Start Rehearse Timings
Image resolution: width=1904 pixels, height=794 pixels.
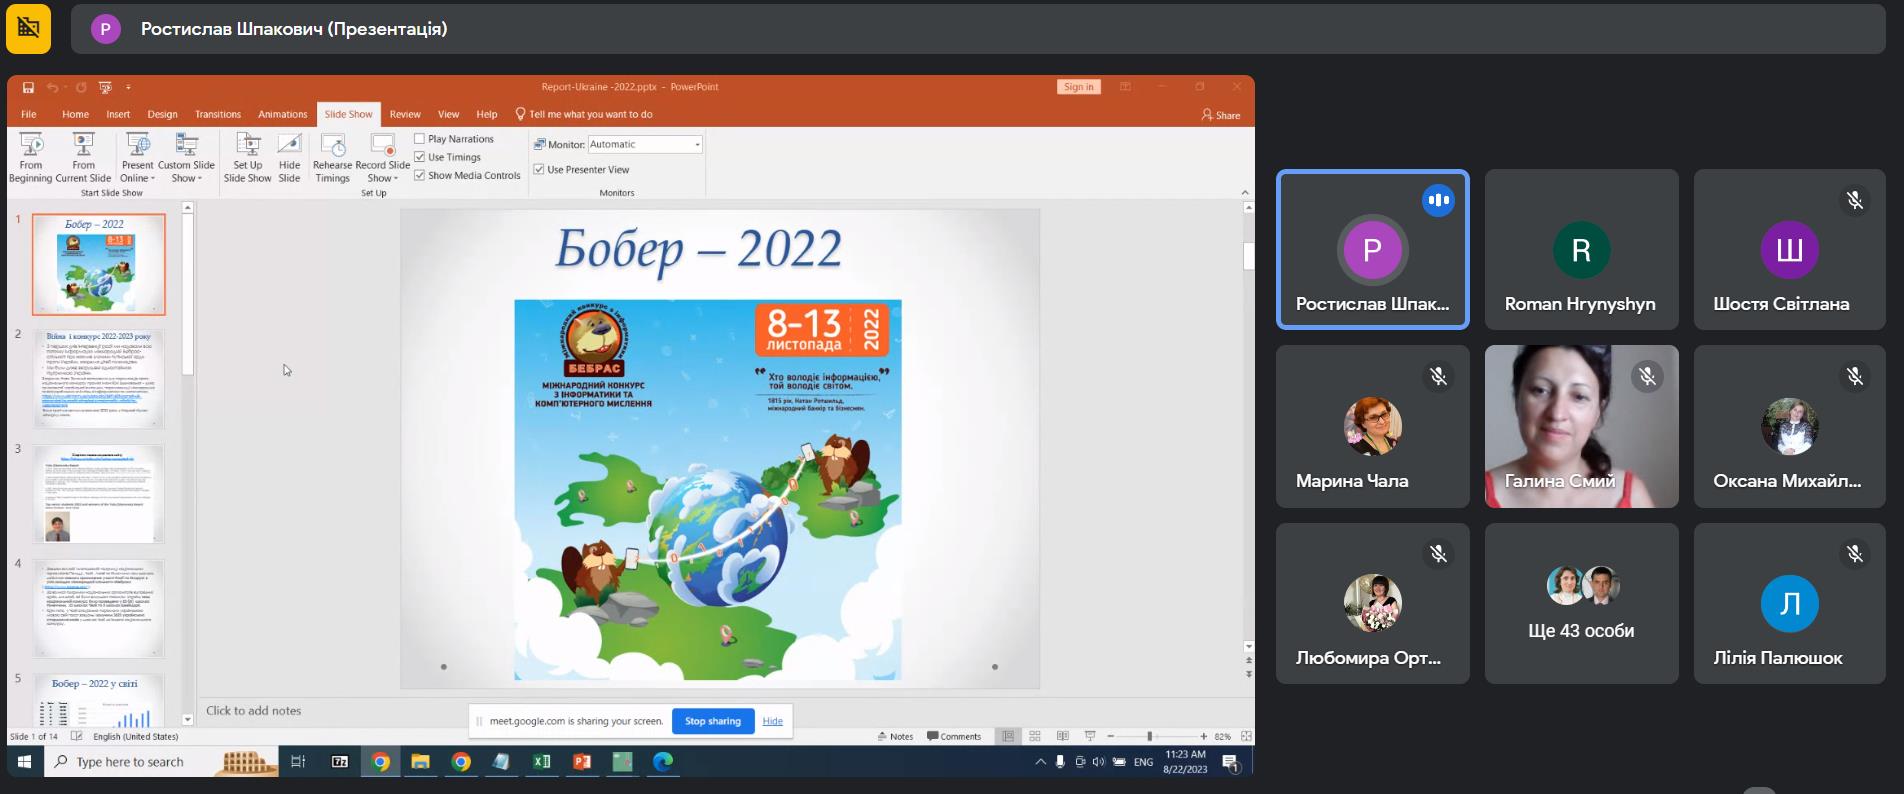point(332,157)
